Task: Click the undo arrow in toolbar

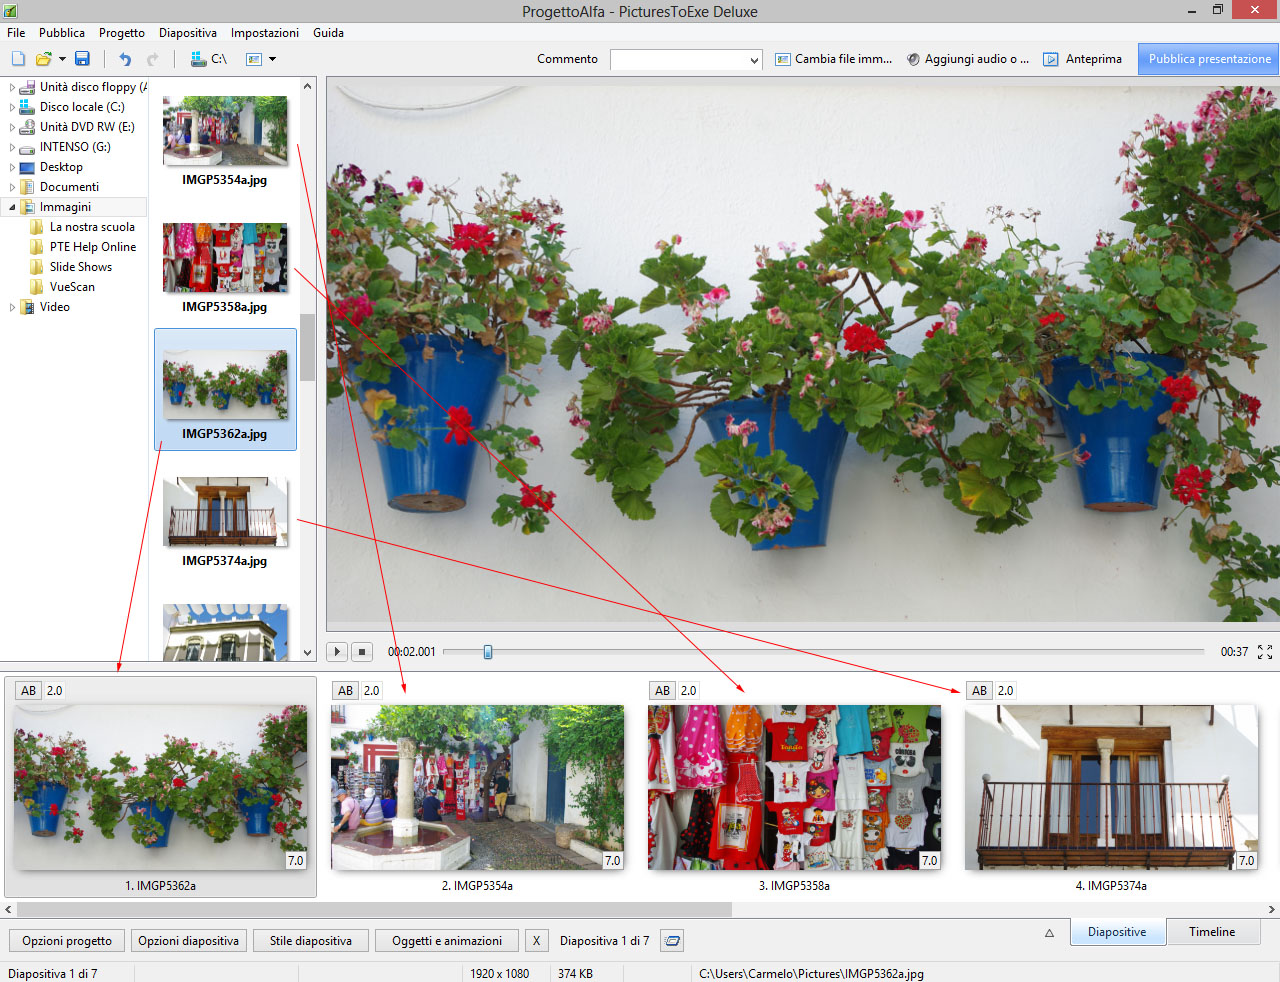Action: [x=125, y=59]
